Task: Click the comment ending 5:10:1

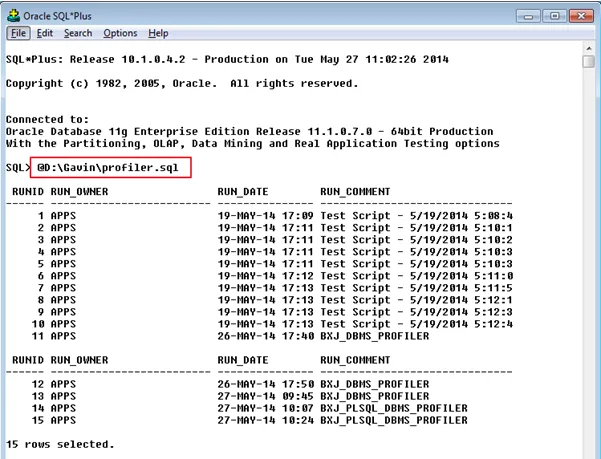Action: 417,228
